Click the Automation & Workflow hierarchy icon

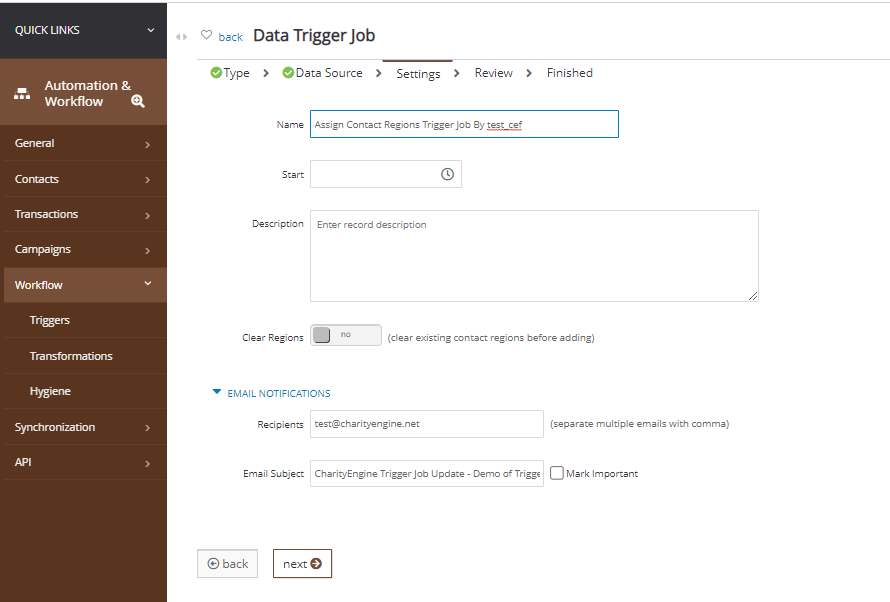click(x=22, y=94)
